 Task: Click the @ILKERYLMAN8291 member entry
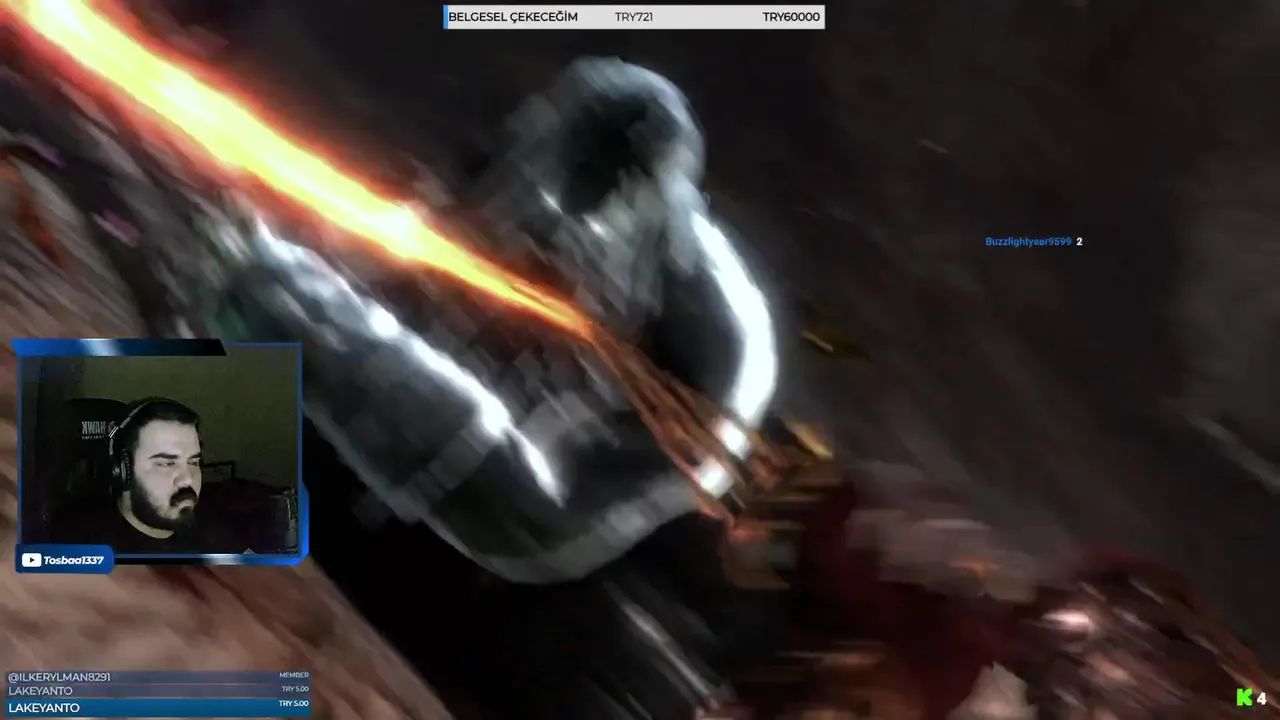coord(59,677)
